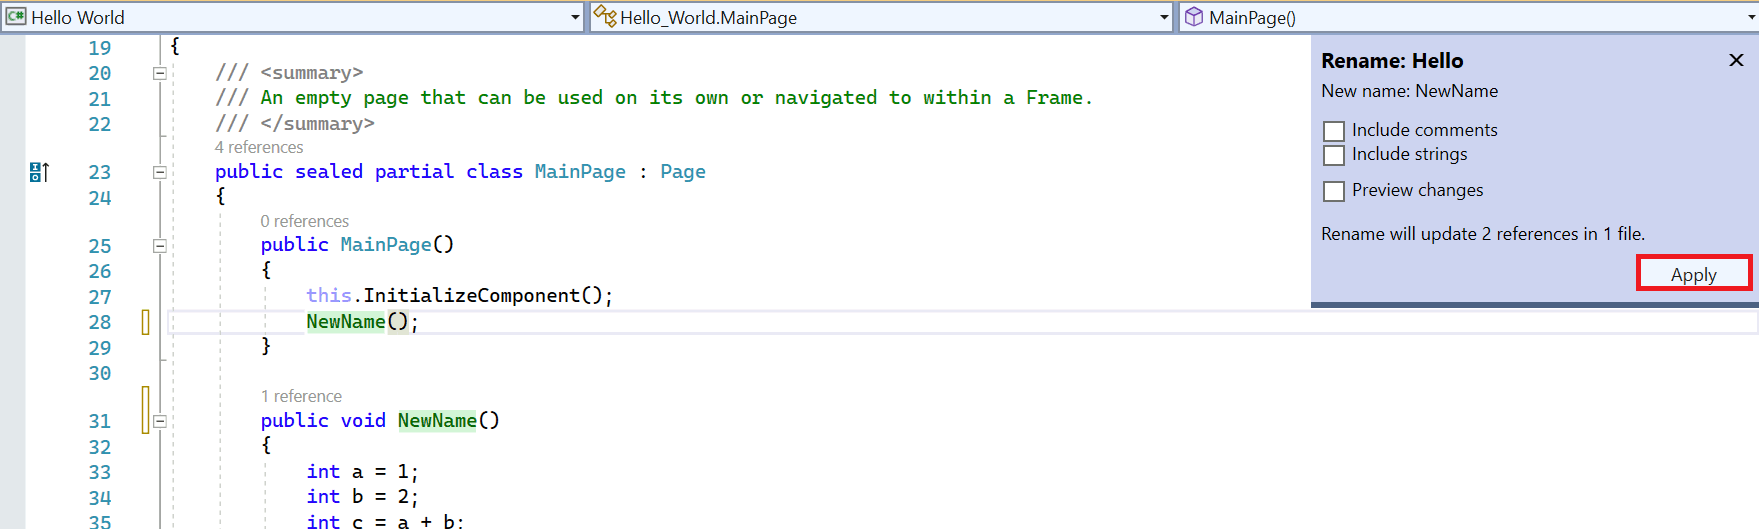Enable the Include comments checkbox
The width and height of the screenshot is (1759, 529).
1334,131
